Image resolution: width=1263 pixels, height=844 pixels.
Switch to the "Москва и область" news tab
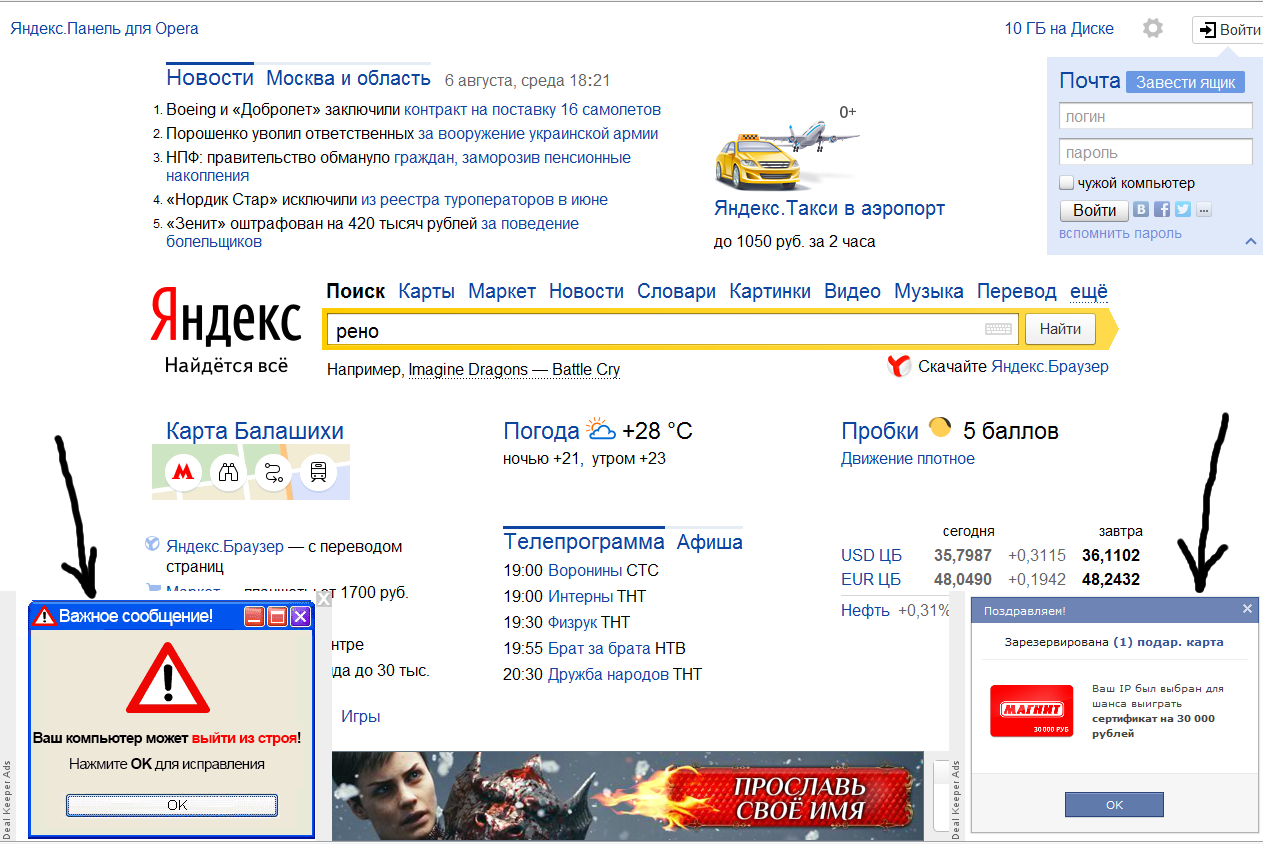[348, 79]
